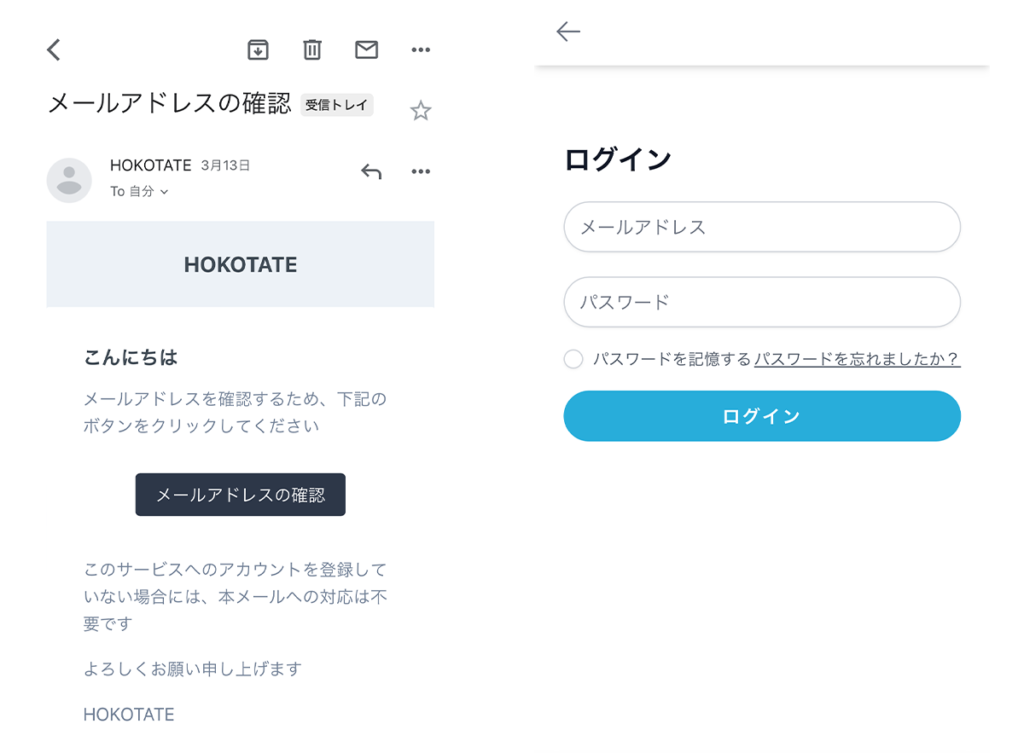This screenshot has height=753, width=1024.
Task: Delete the email using the trash icon
Action: pos(312,50)
